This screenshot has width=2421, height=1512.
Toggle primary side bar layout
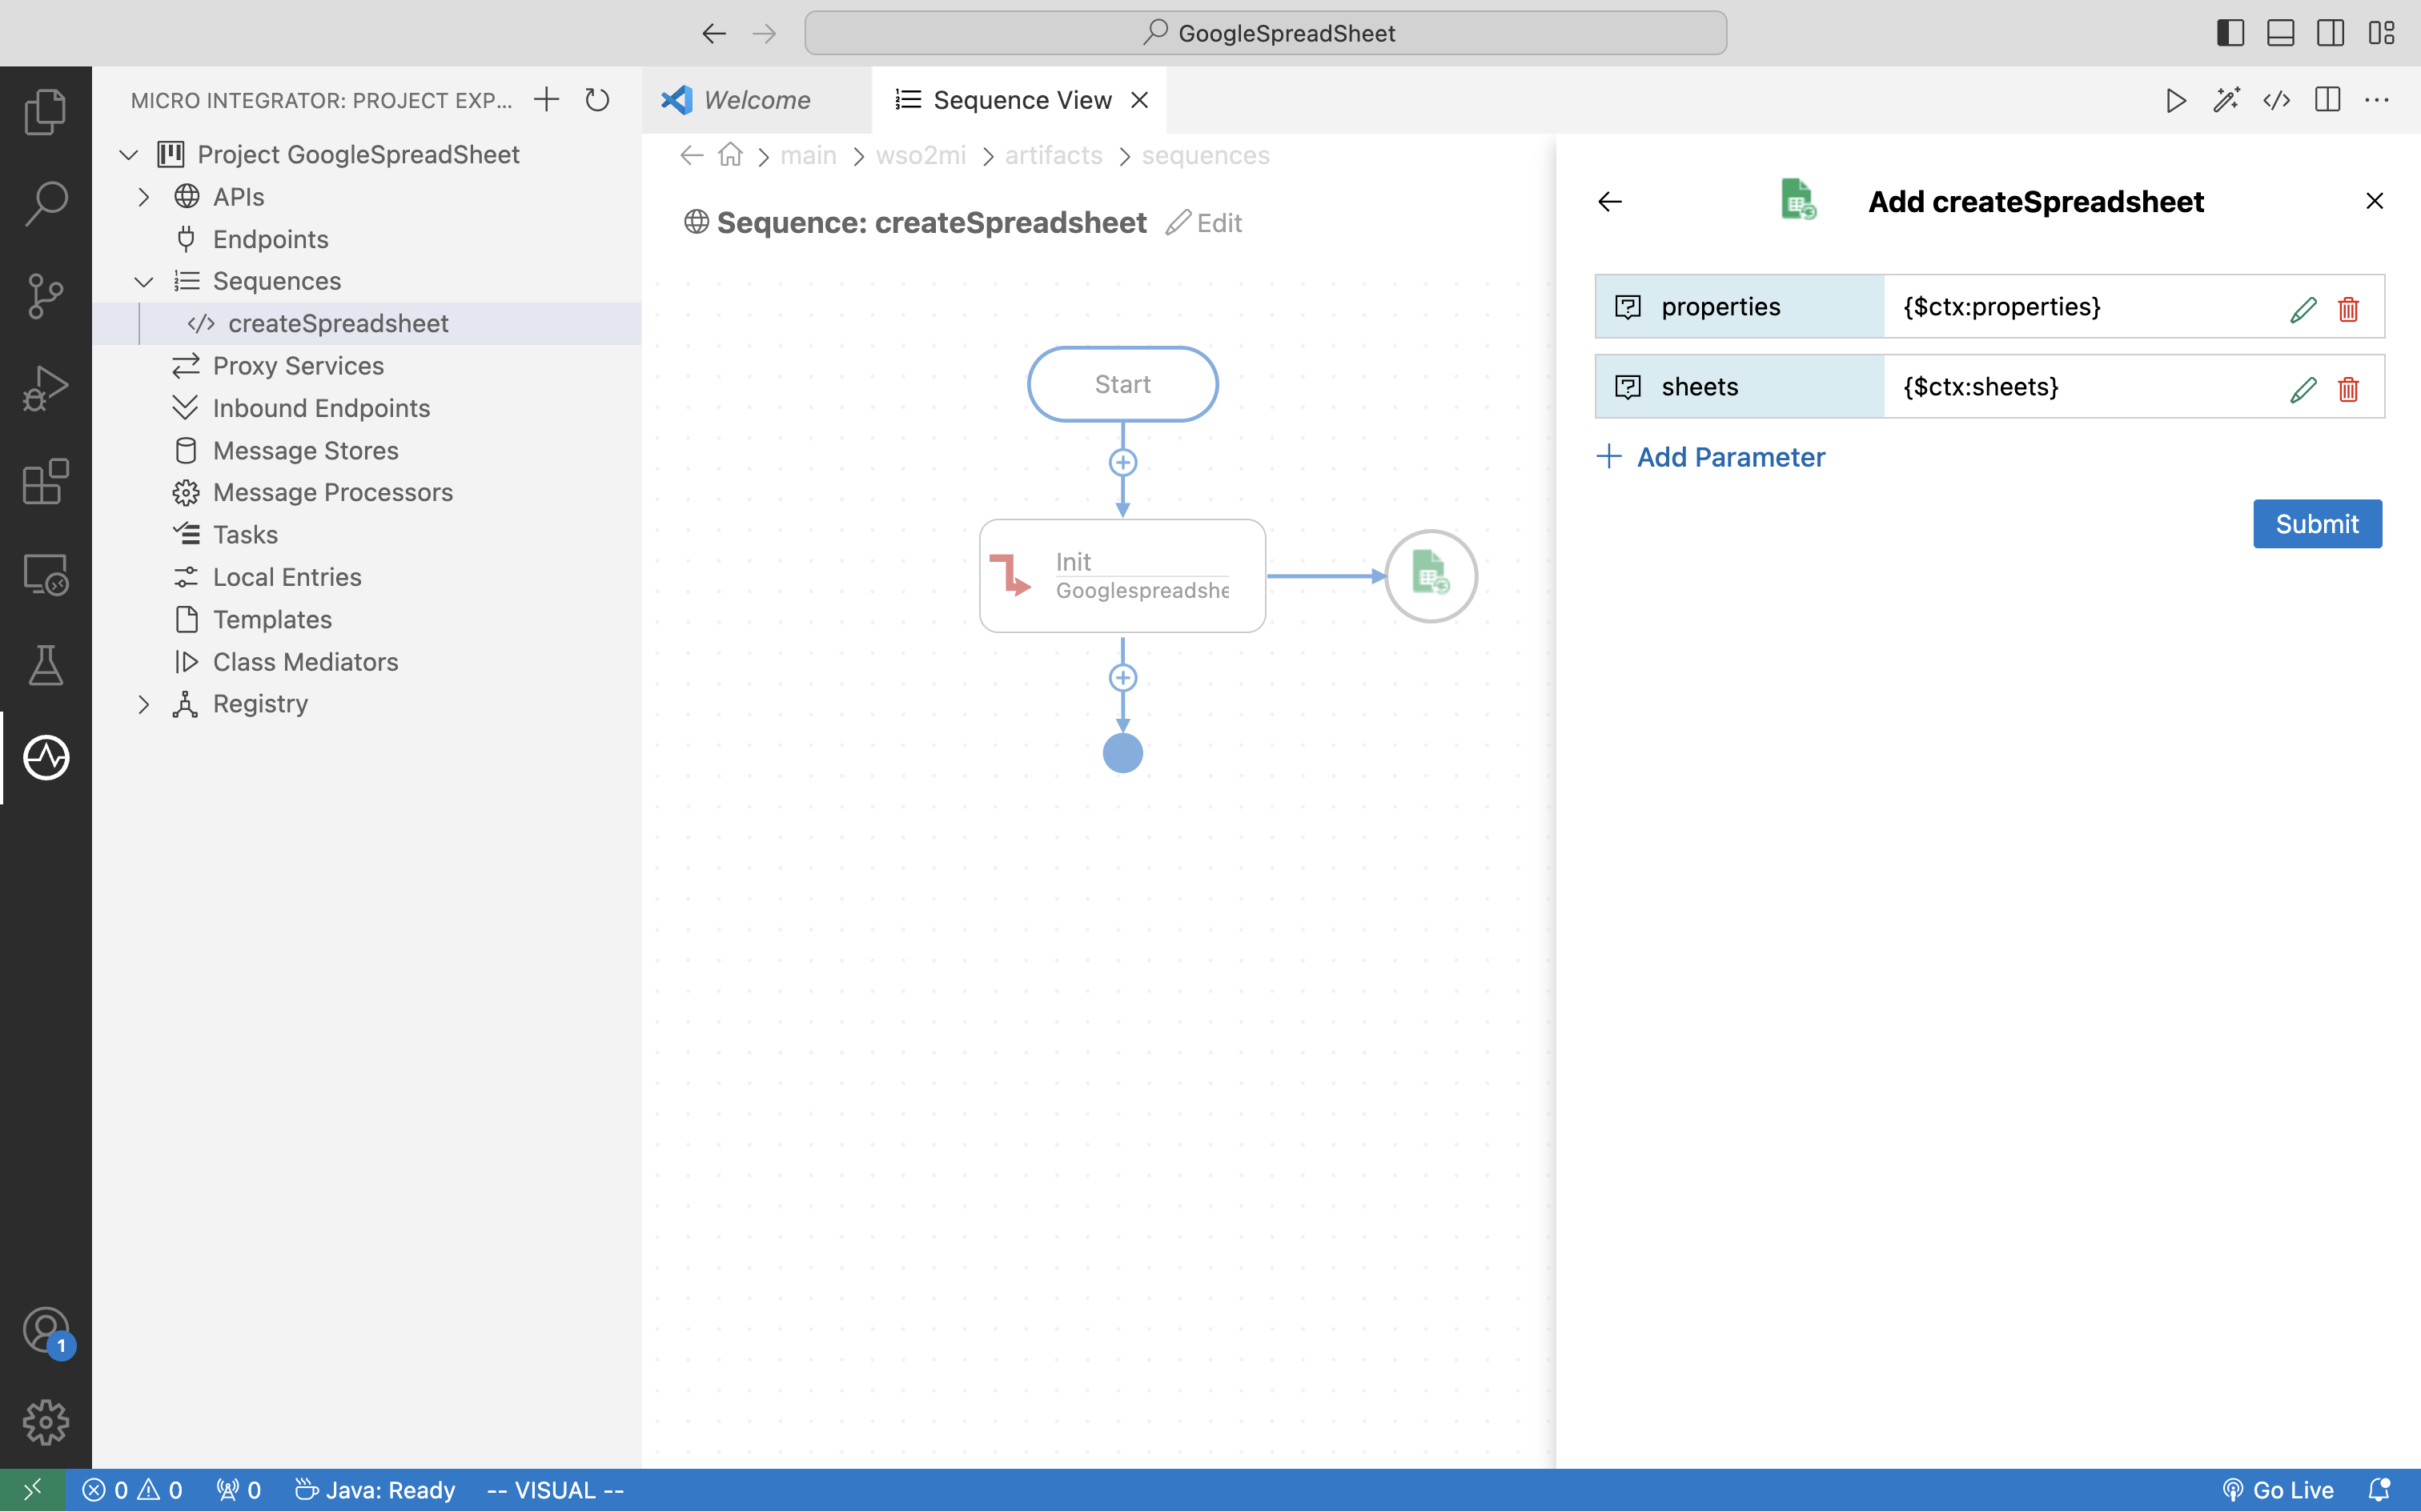click(2230, 33)
